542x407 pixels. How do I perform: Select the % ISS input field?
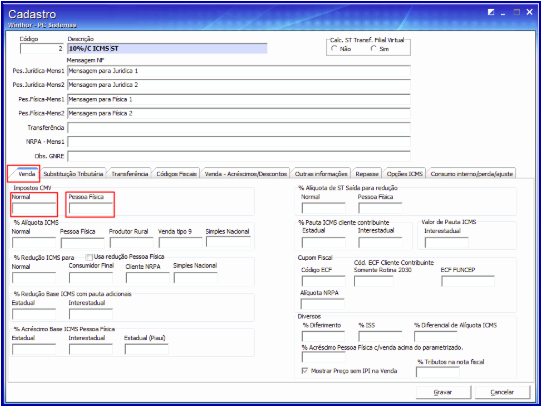click(x=380, y=336)
